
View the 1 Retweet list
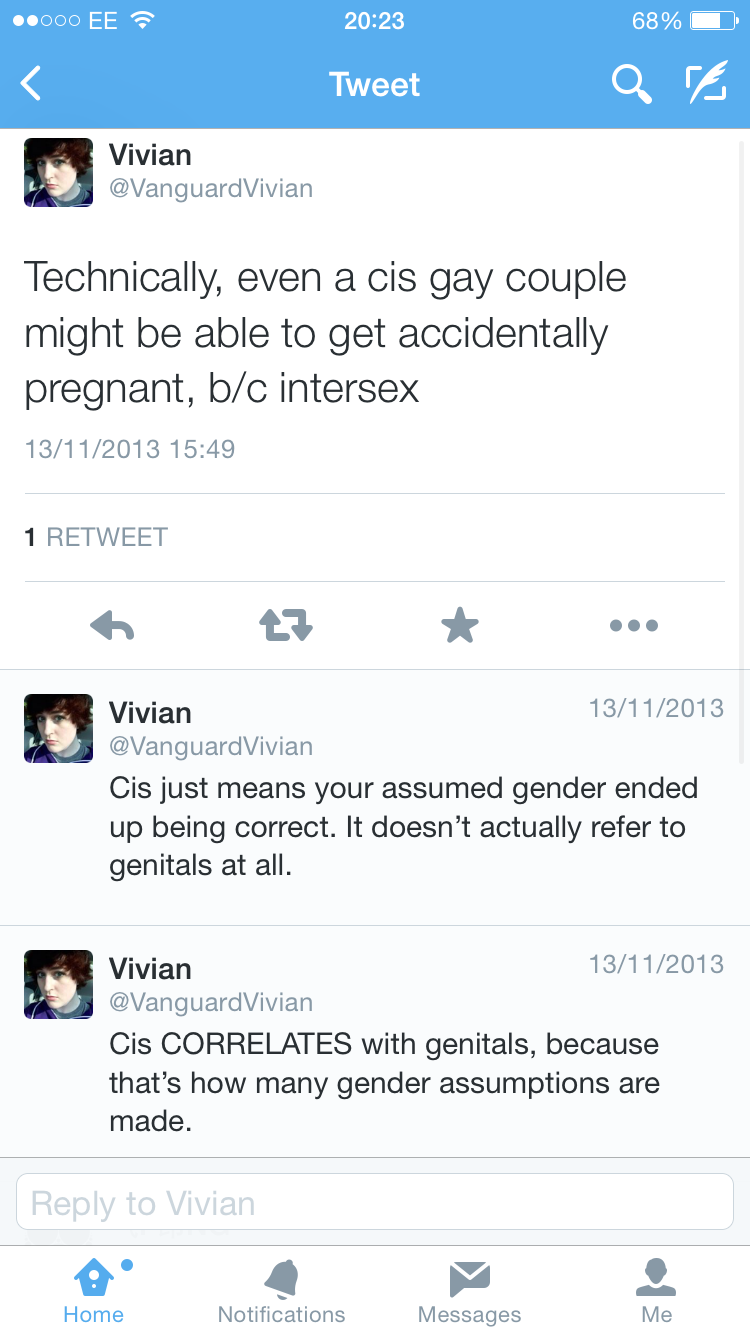pos(96,537)
